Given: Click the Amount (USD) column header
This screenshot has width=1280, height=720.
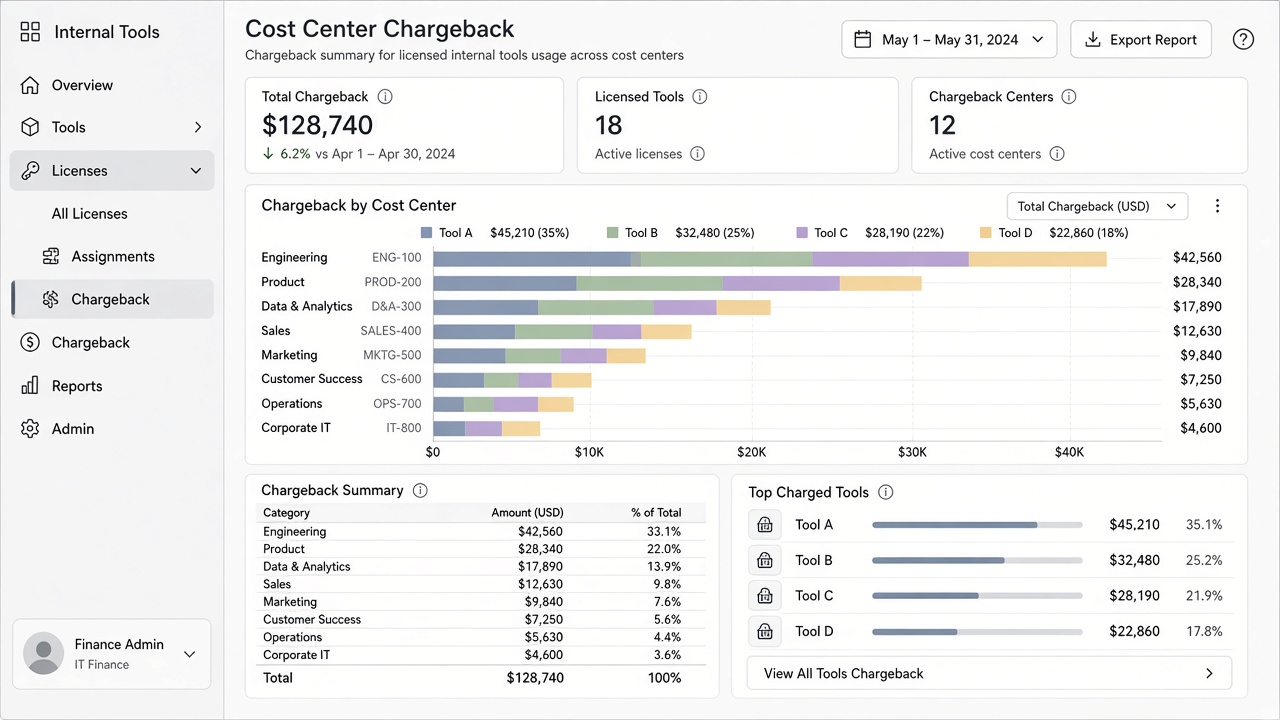Looking at the screenshot, I should [527, 513].
